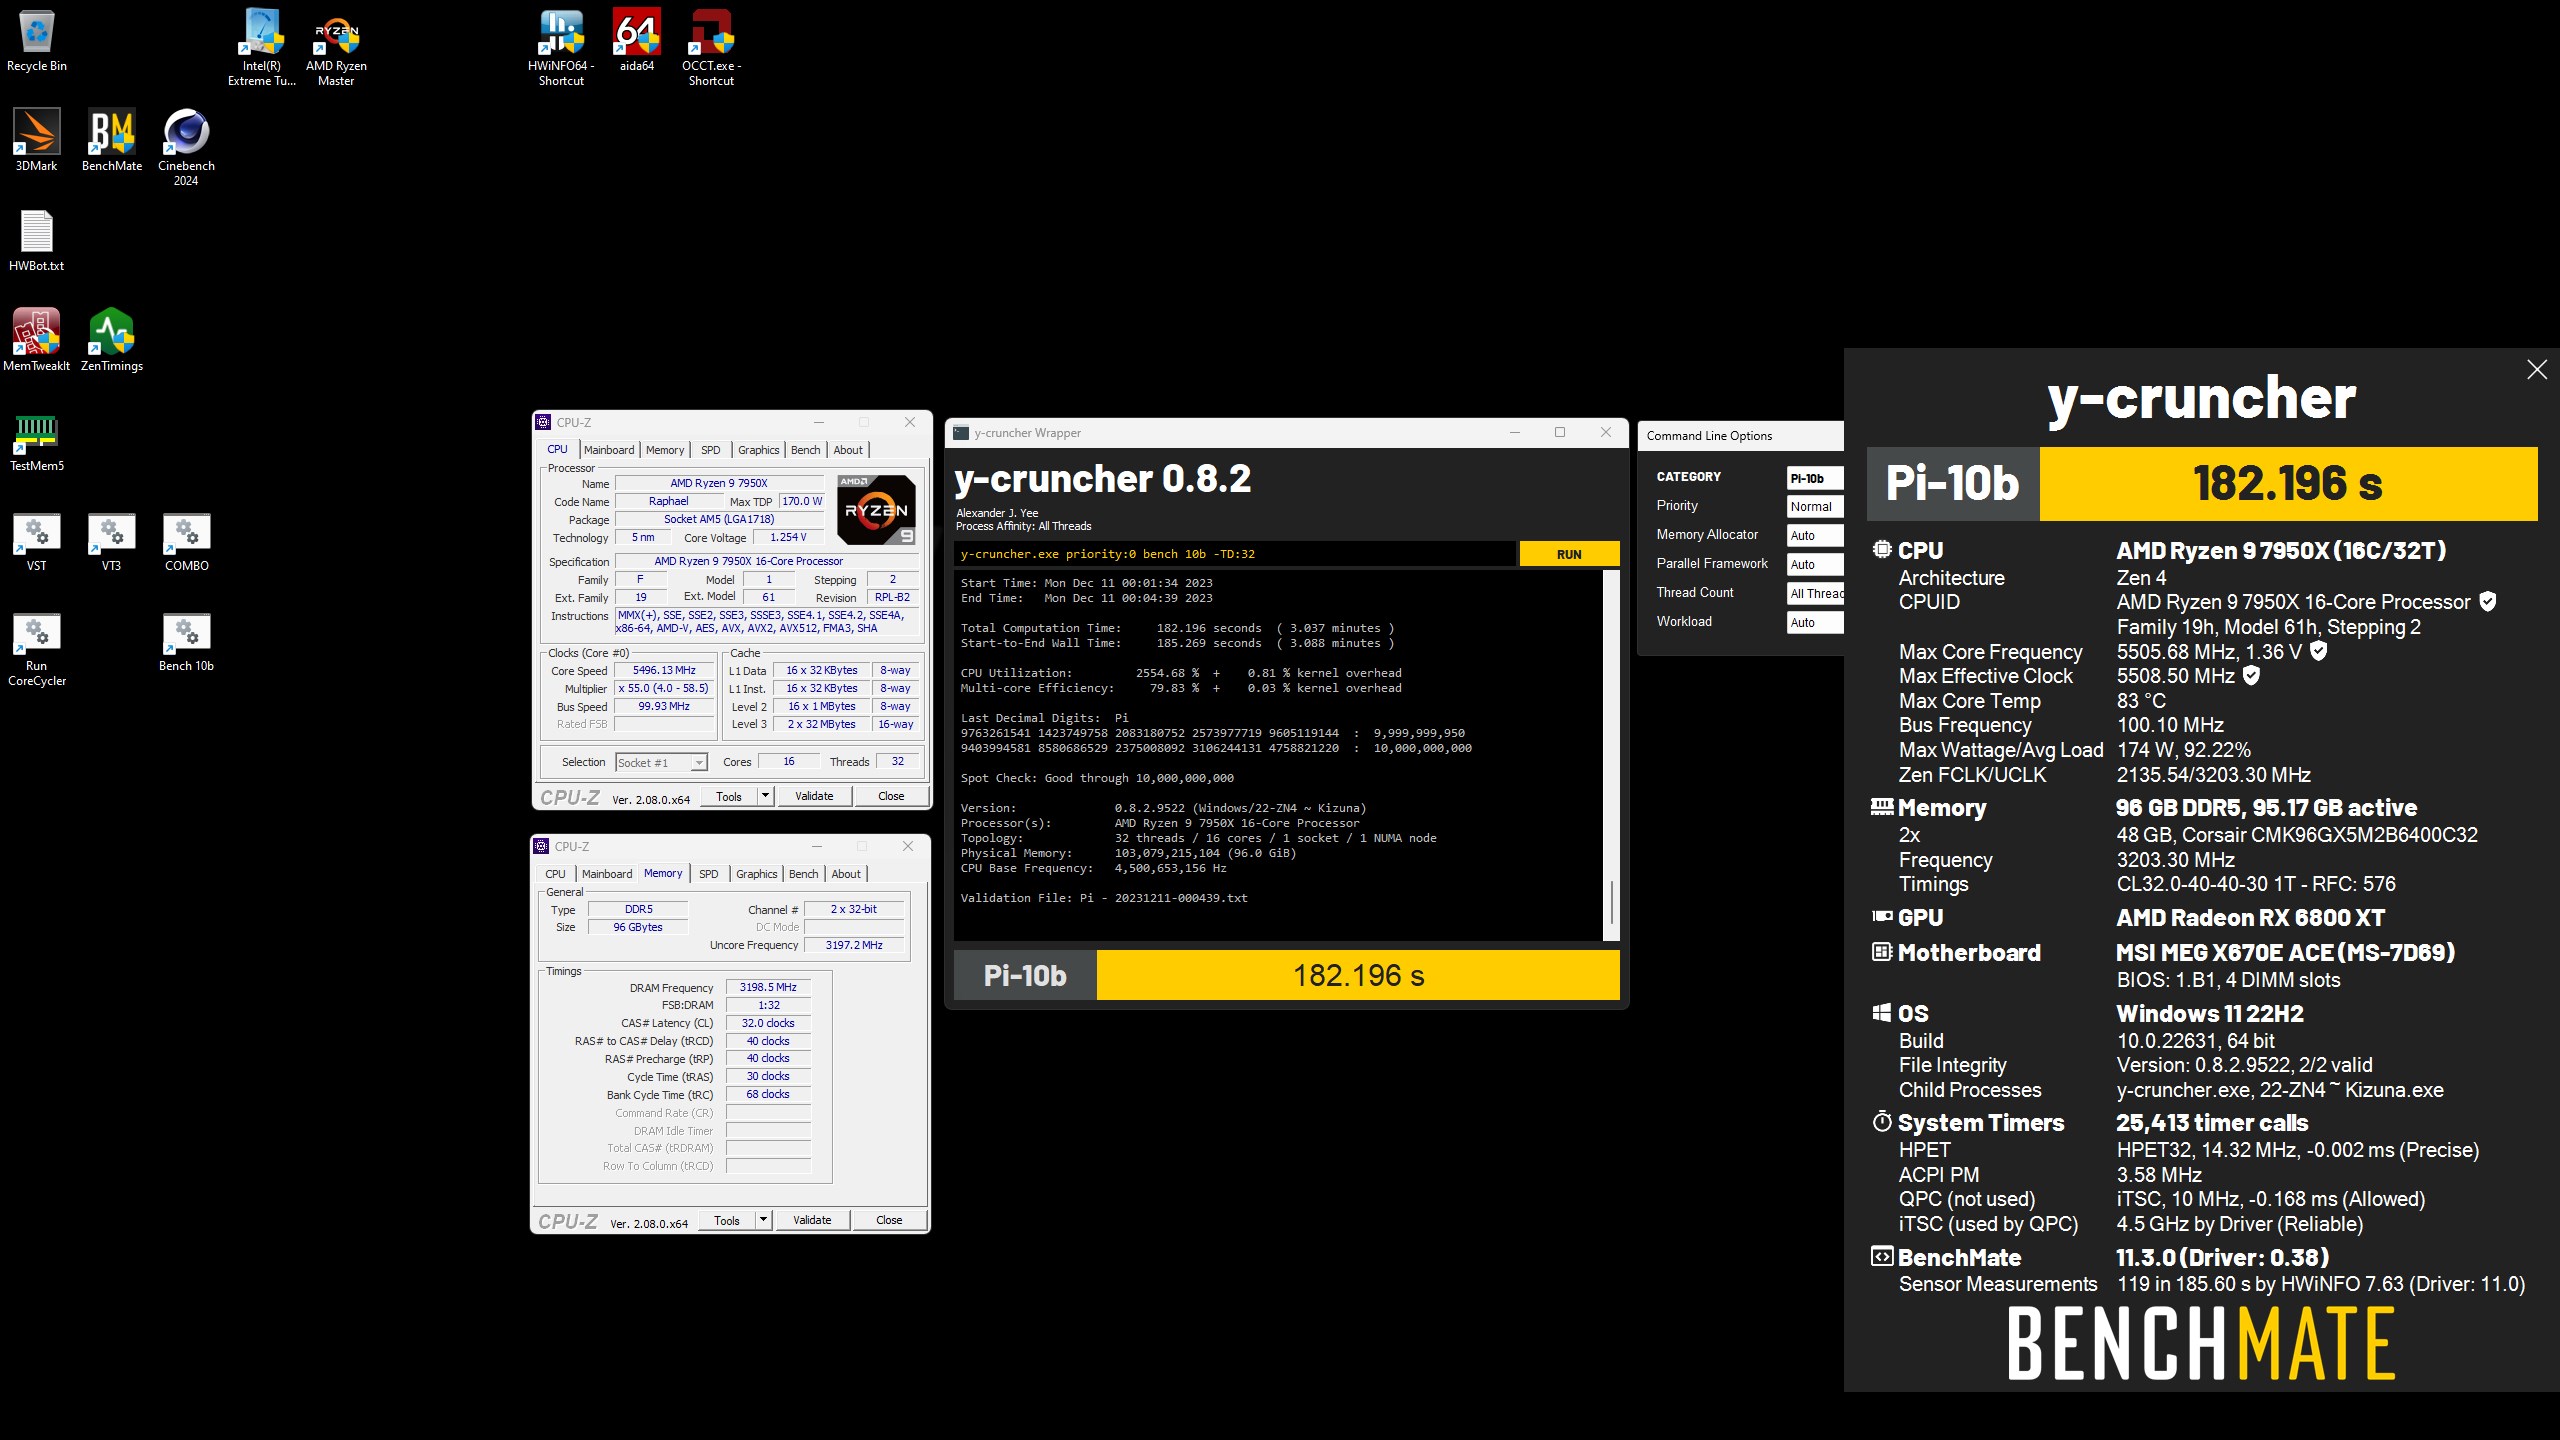This screenshot has width=2560, height=1440.
Task: Select the COMBO batch file icon
Action: [x=187, y=541]
